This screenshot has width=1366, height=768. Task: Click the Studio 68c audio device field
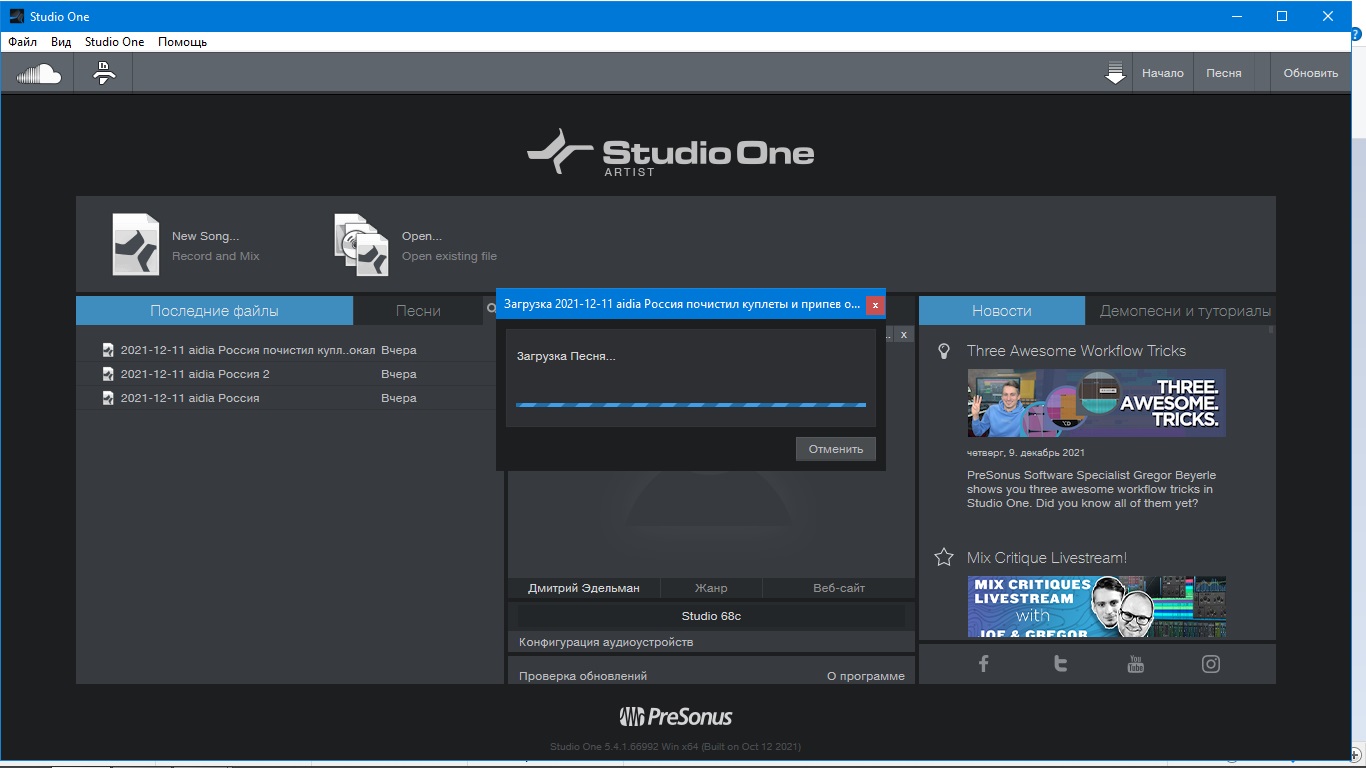(711, 616)
